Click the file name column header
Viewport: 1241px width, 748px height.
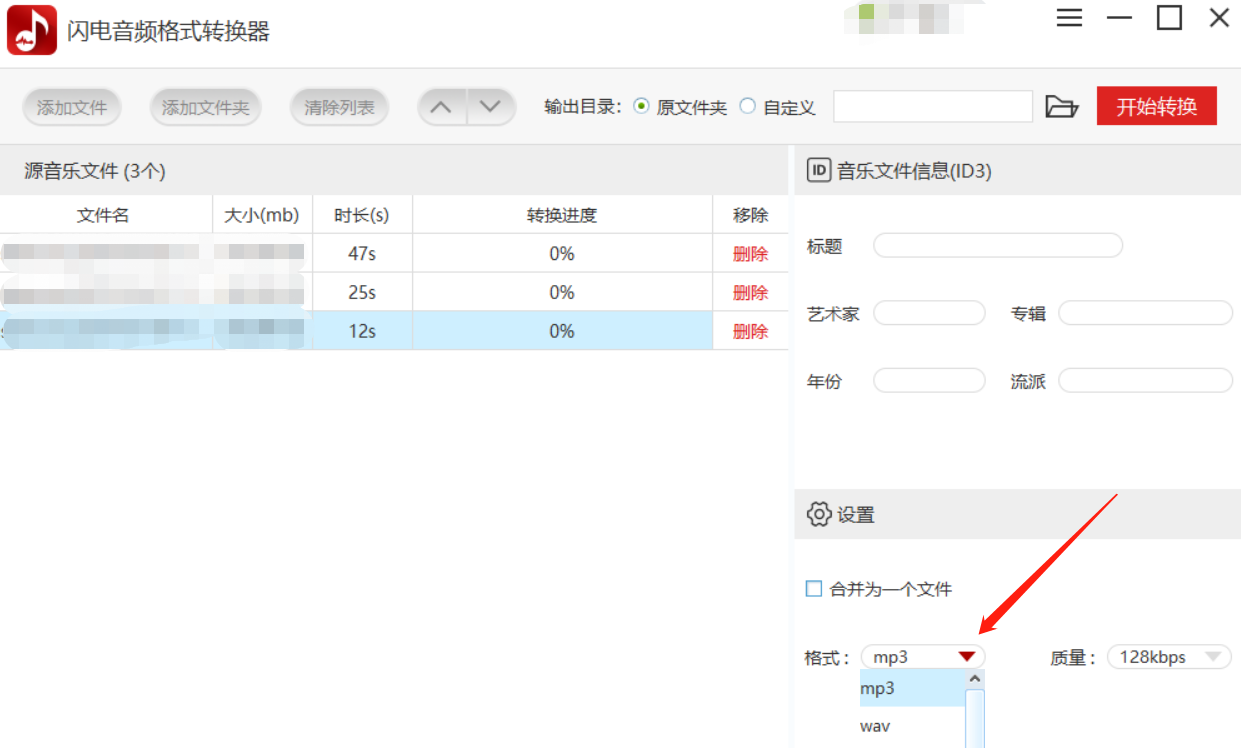point(106,215)
